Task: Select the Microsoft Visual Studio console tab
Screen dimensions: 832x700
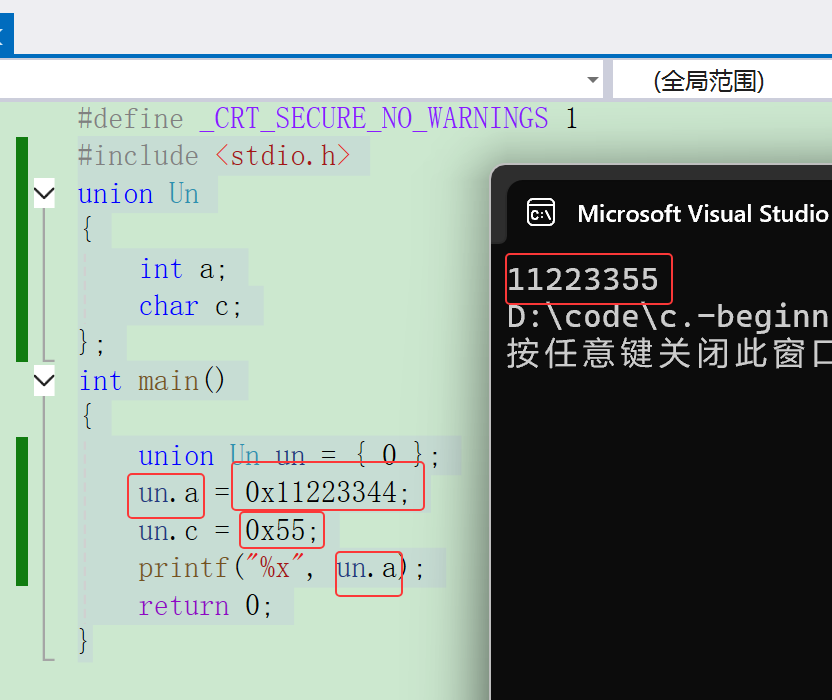Action: click(x=670, y=213)
